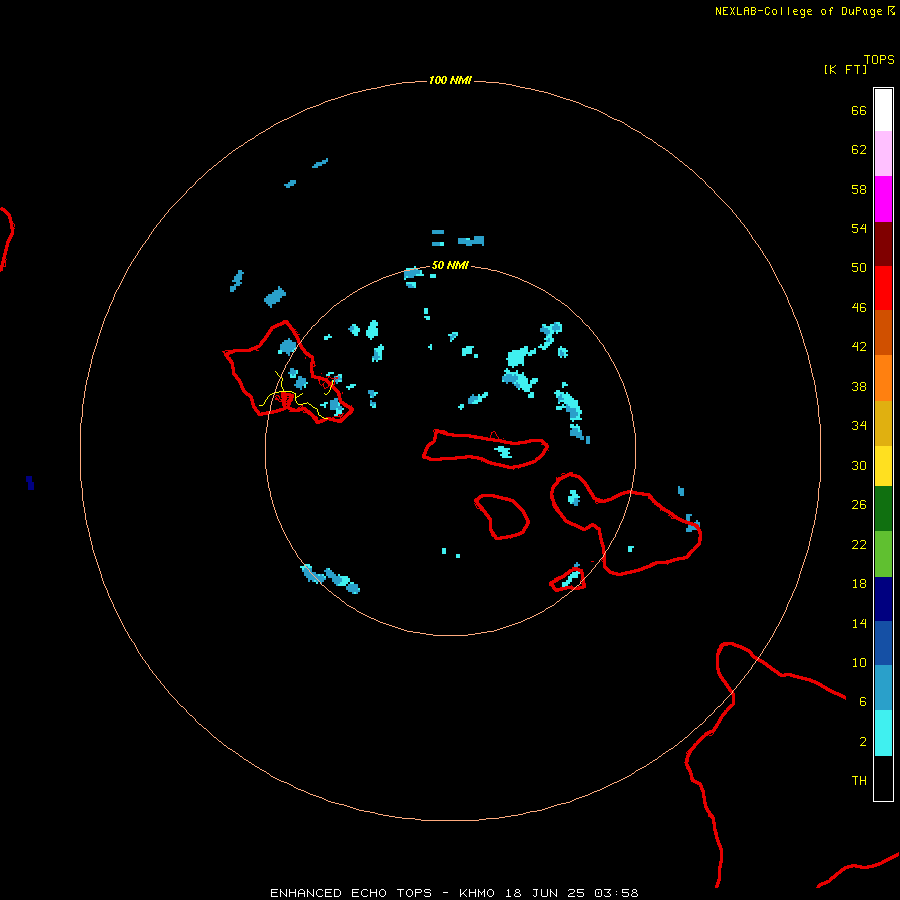The width and height of the screenshot is (900, 900).
Task: Click the legend value 34
Action: (859, 425)
